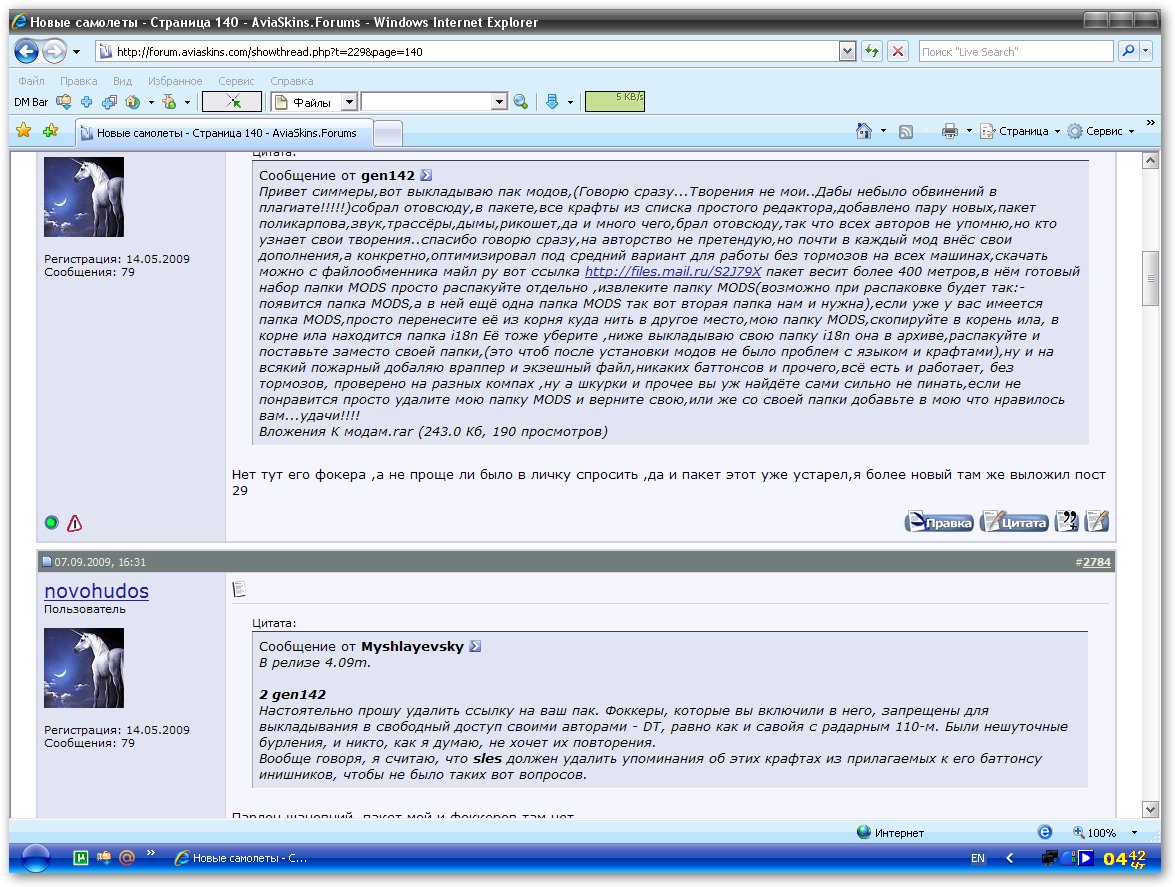Click the RSS feeds icon
The image size is (1175, 887).
pos(906,131)
